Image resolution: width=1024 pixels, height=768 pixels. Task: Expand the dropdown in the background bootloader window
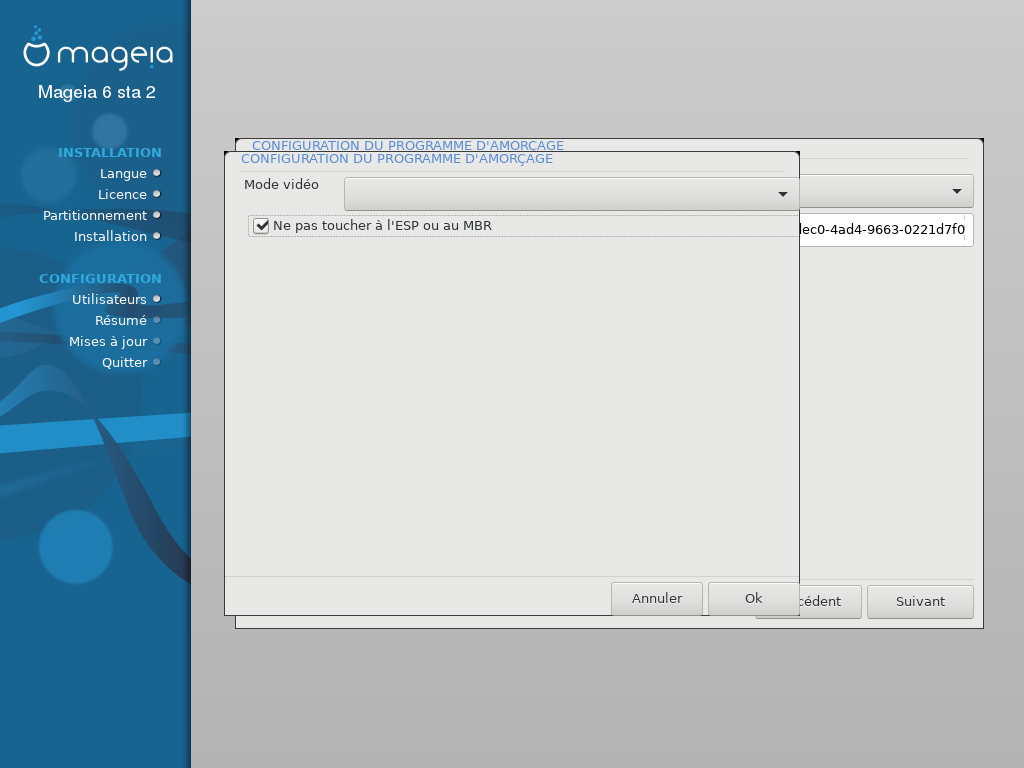[x=886, y=191]
